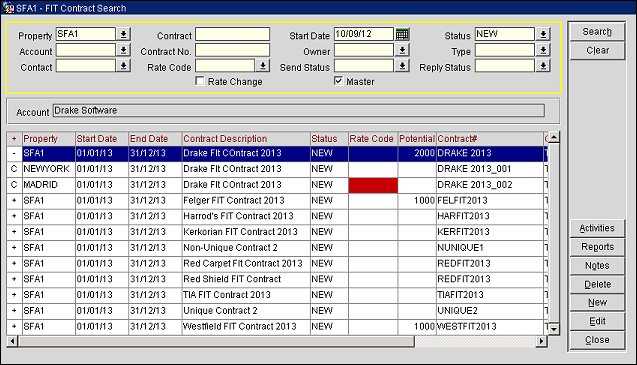Open the Status dropdown list
The width and height of the screenshot is (637, 365).
pos(543,34)
